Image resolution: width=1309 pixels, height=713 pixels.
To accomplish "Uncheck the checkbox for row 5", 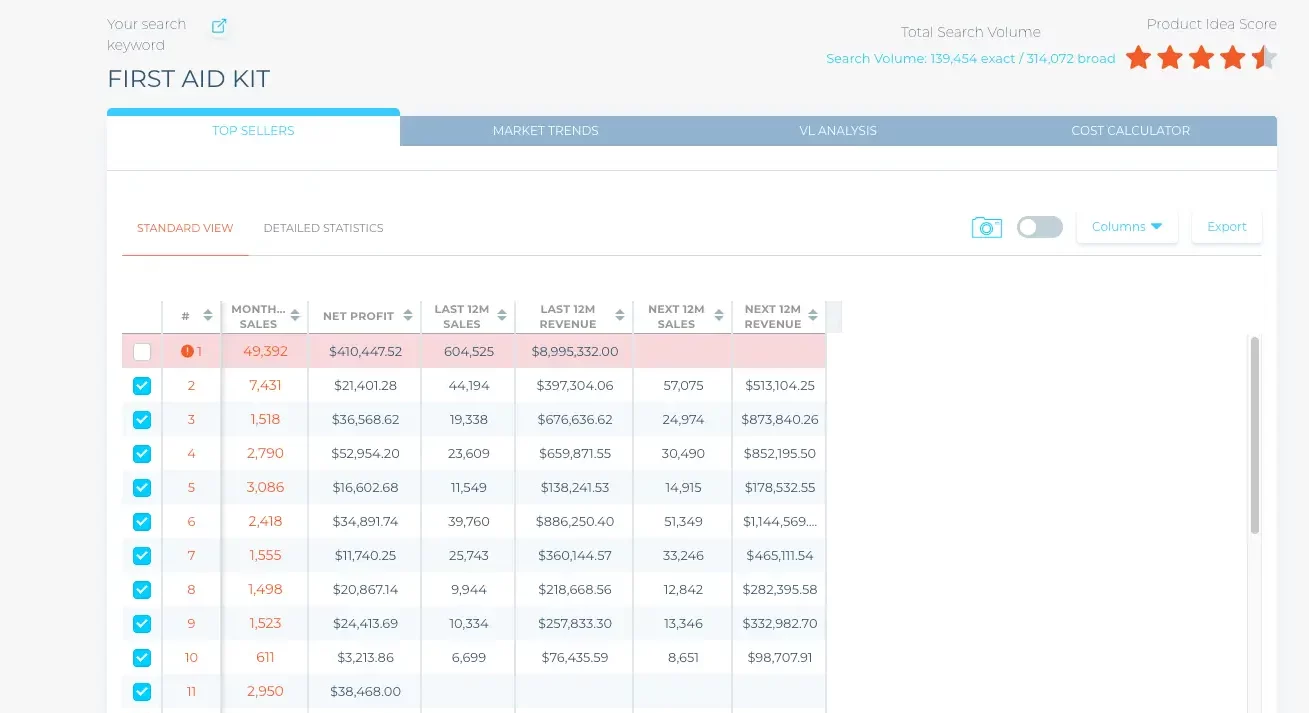I will tap(142, 488).
